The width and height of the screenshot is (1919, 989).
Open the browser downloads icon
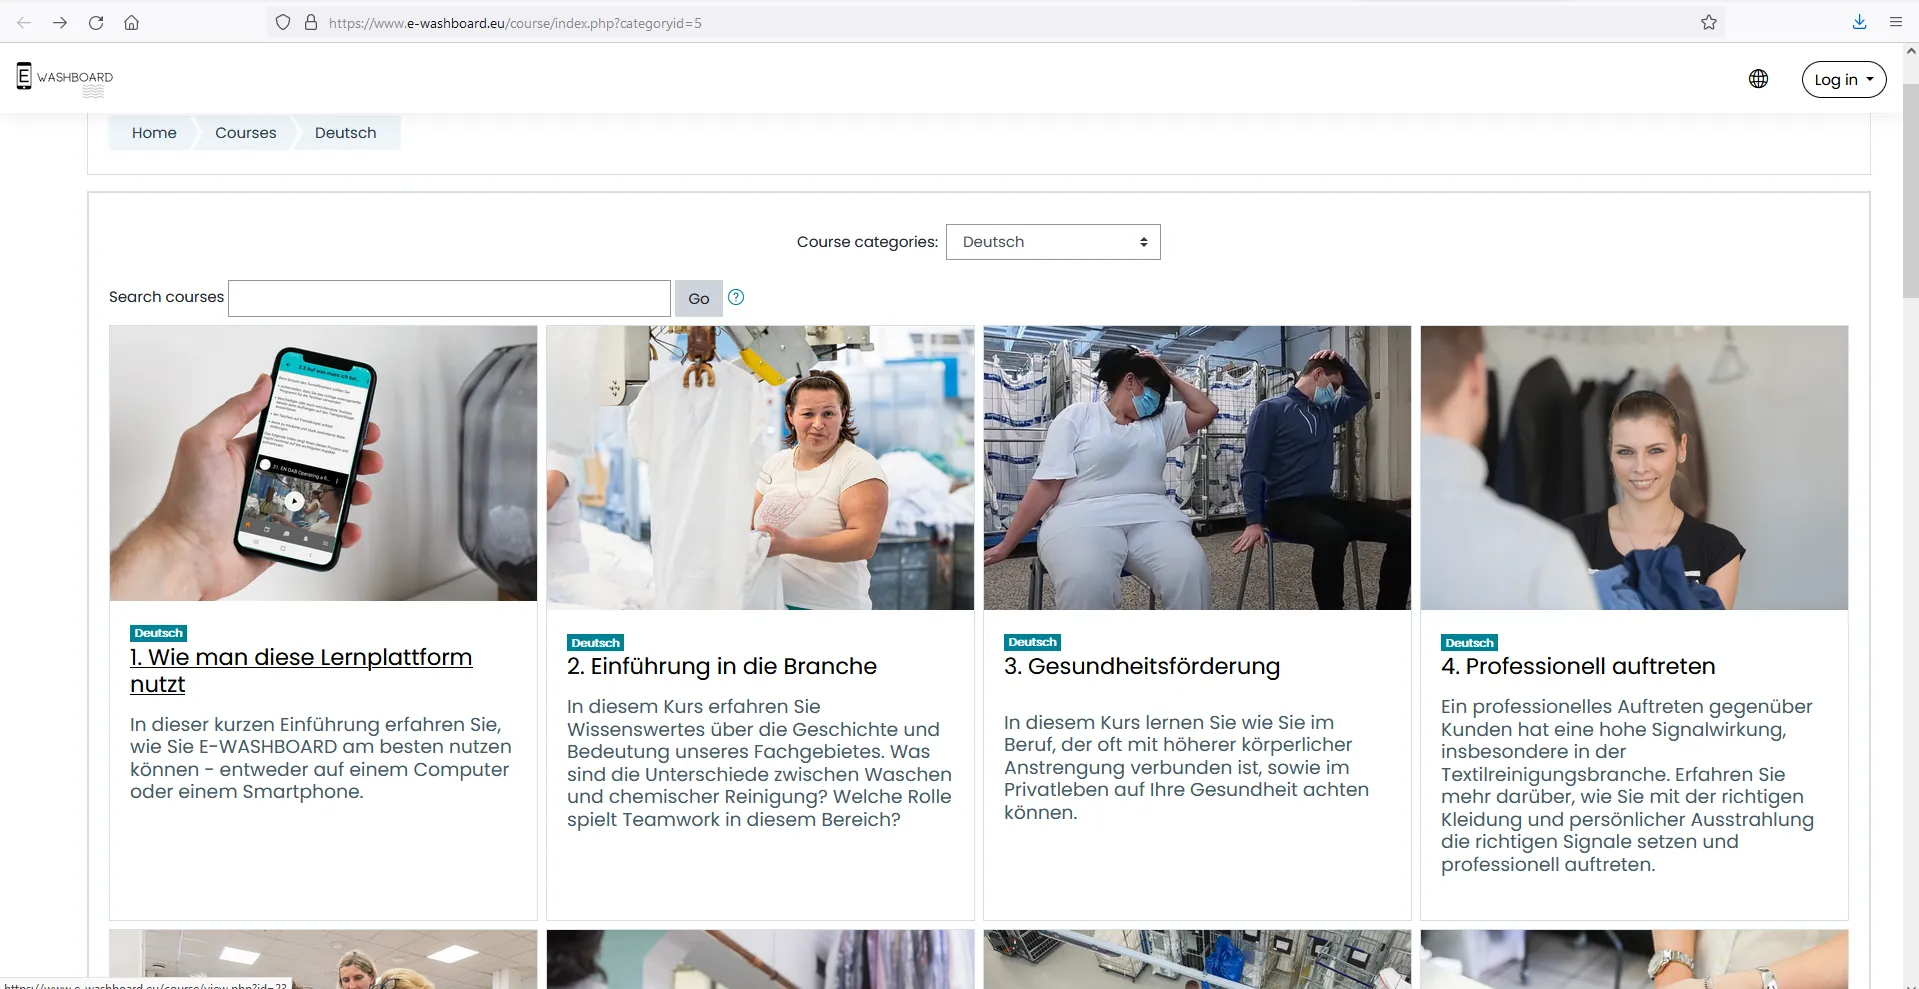(x=1859, y=23)
